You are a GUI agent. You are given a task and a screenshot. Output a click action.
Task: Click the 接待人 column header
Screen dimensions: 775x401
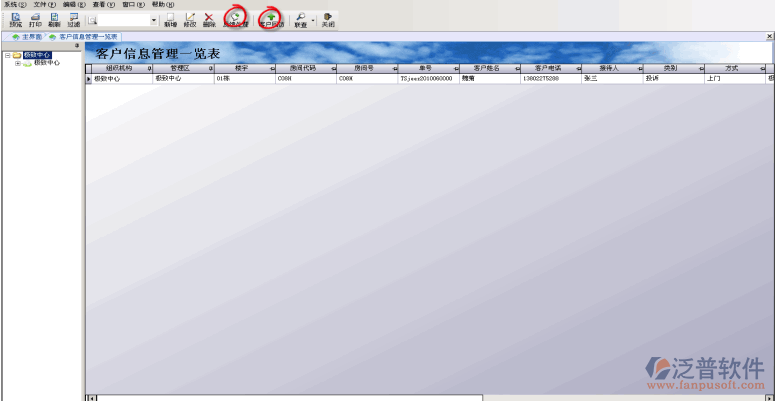click(x=612, y=68)
